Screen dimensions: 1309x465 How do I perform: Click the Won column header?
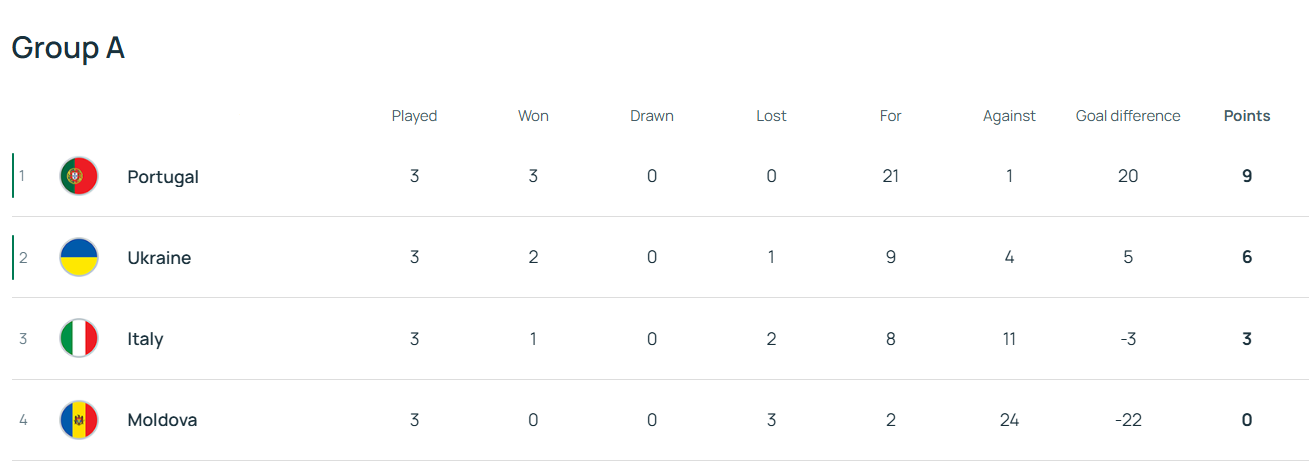tap(533, 116)
